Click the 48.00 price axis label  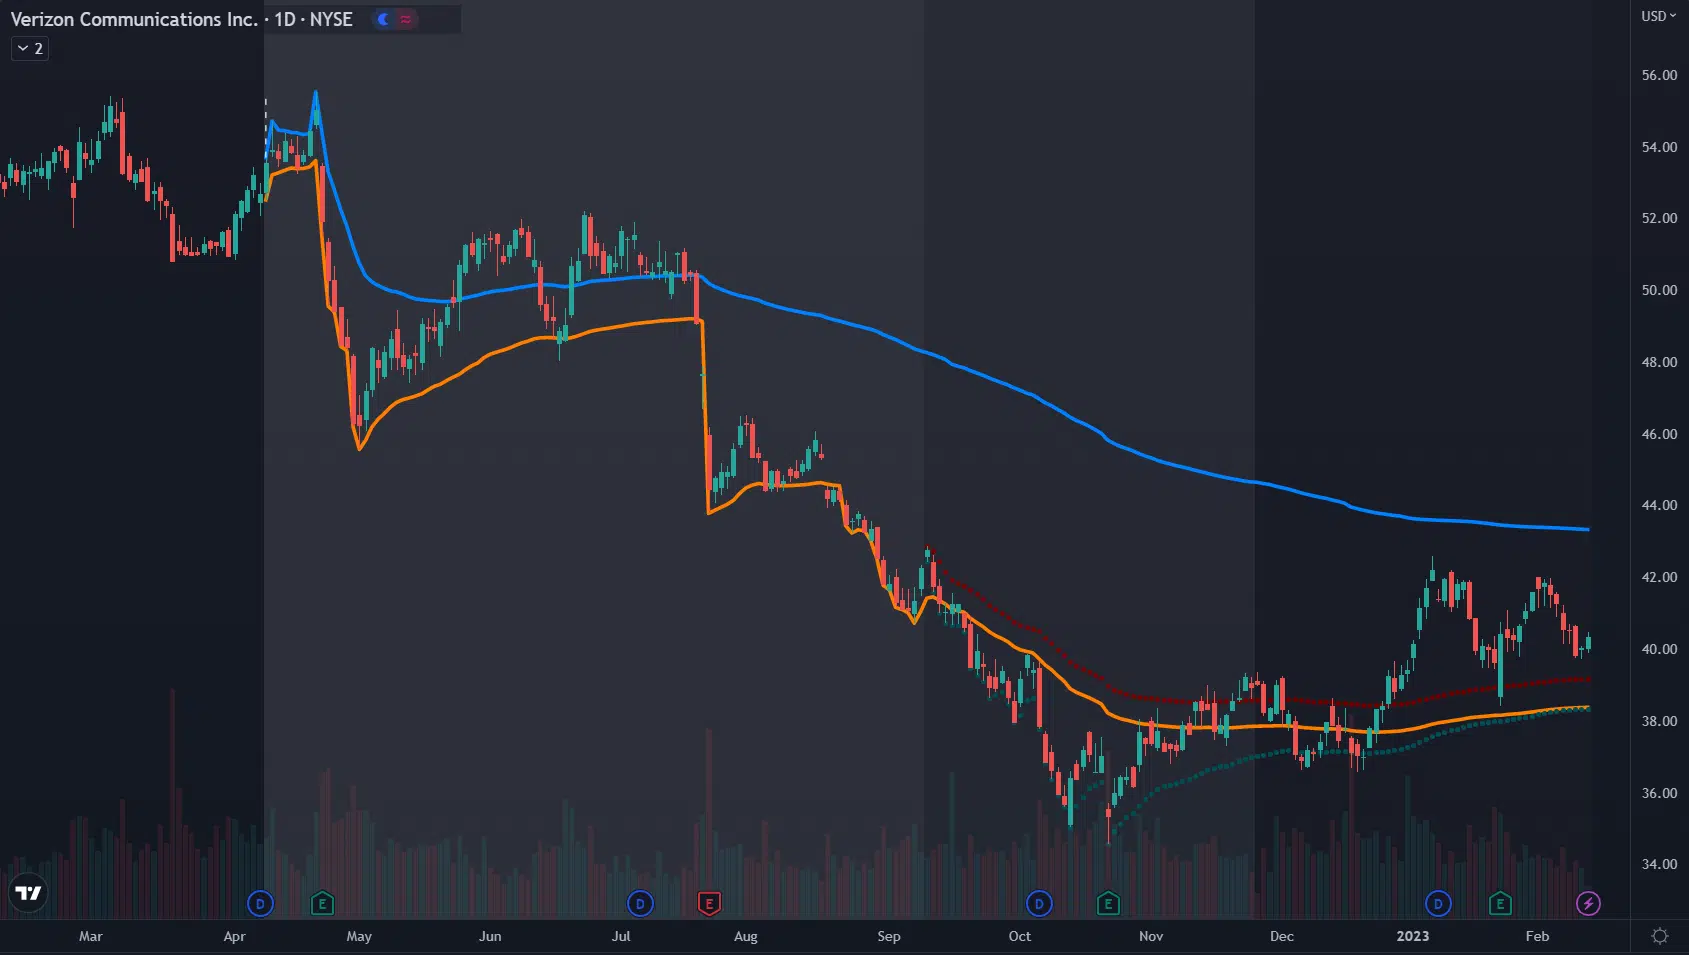tap(1659, 362)
